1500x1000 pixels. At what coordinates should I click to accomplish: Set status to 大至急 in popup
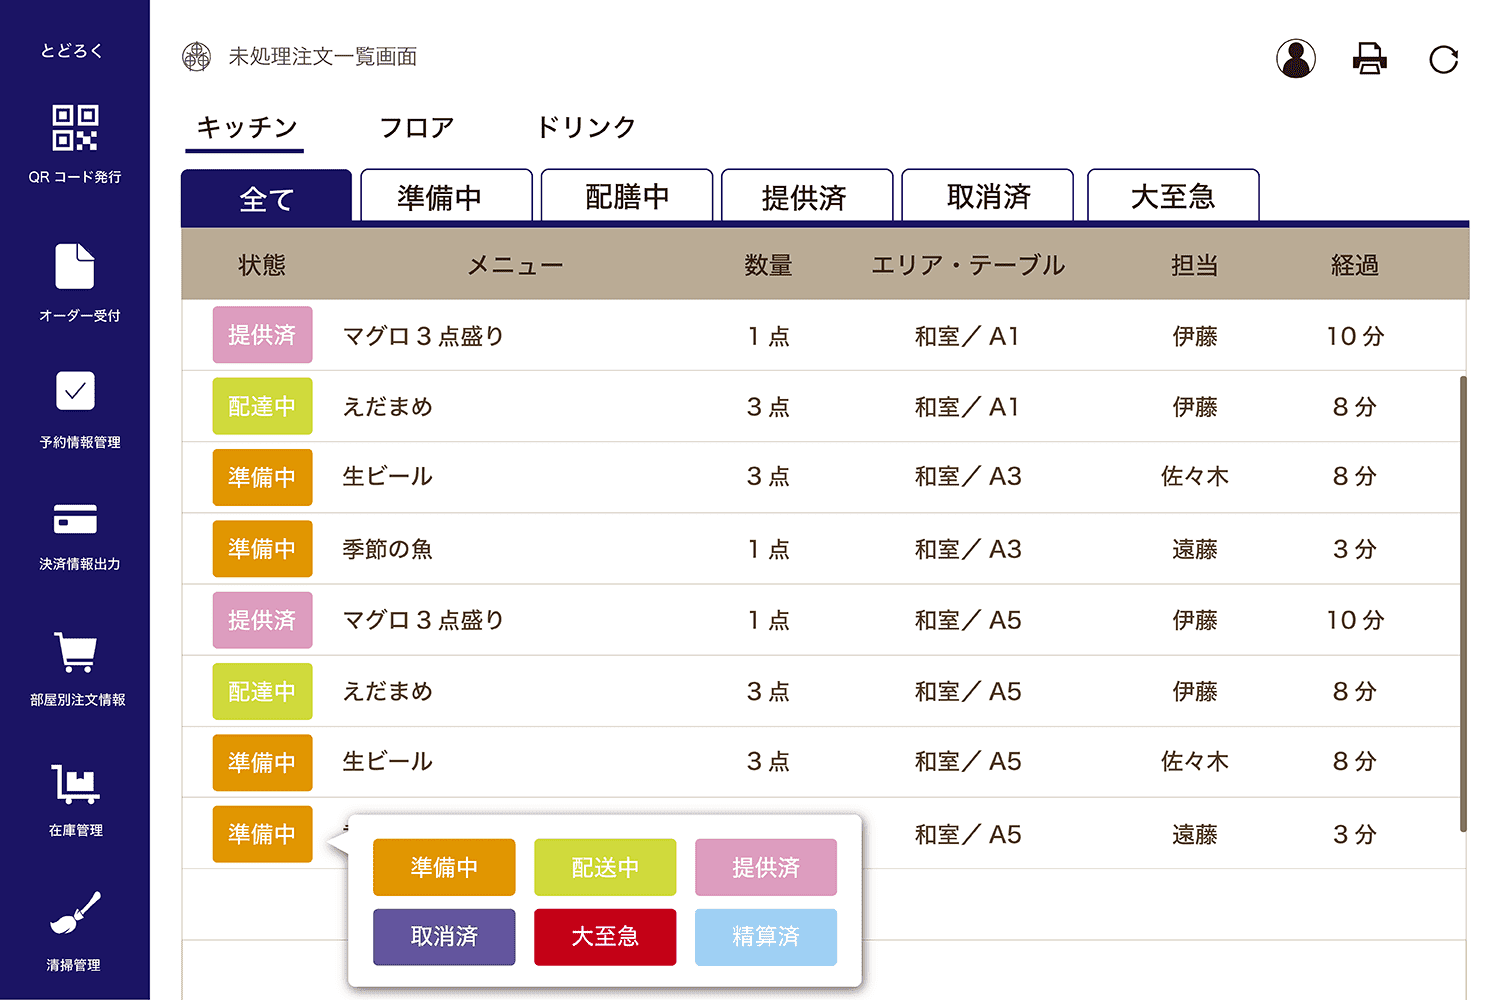click(605, 937)
